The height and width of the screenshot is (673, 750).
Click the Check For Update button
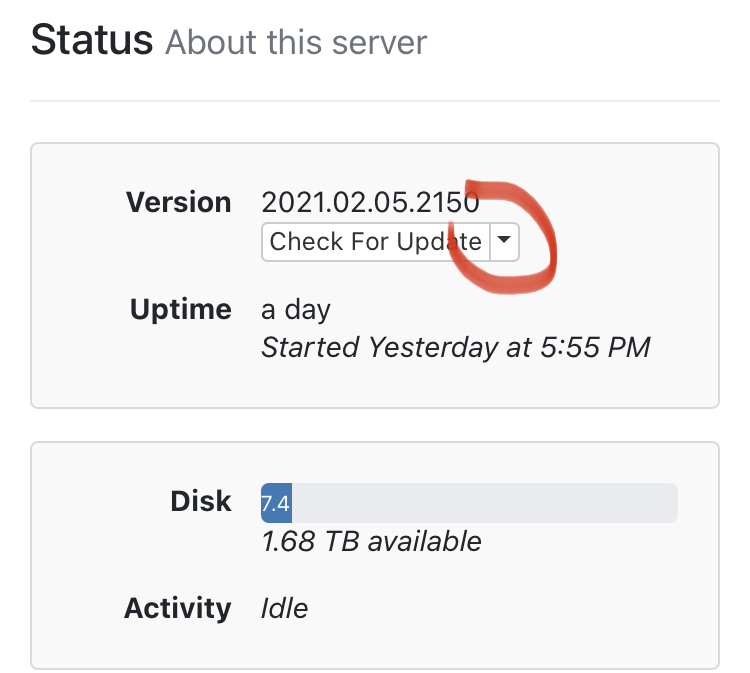pyautogui.click(x=375, y=242)
